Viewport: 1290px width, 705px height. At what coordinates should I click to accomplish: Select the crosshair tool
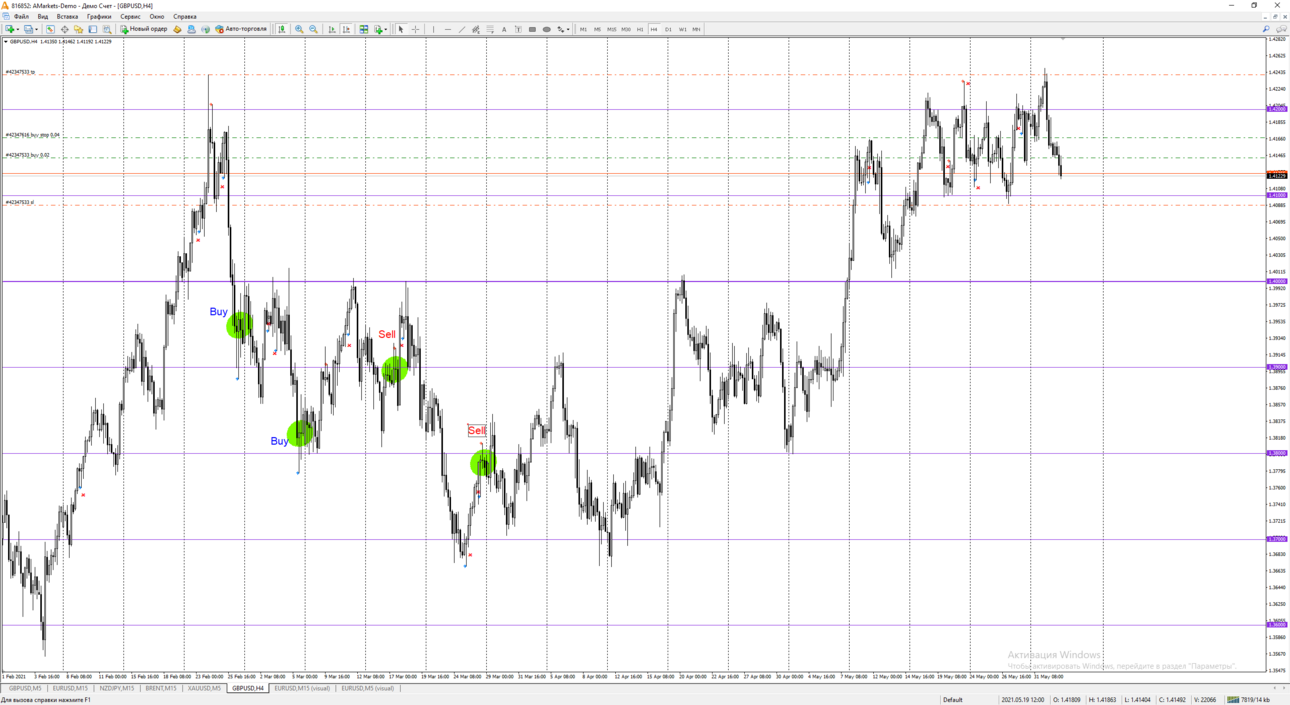(x=416, y=29)
